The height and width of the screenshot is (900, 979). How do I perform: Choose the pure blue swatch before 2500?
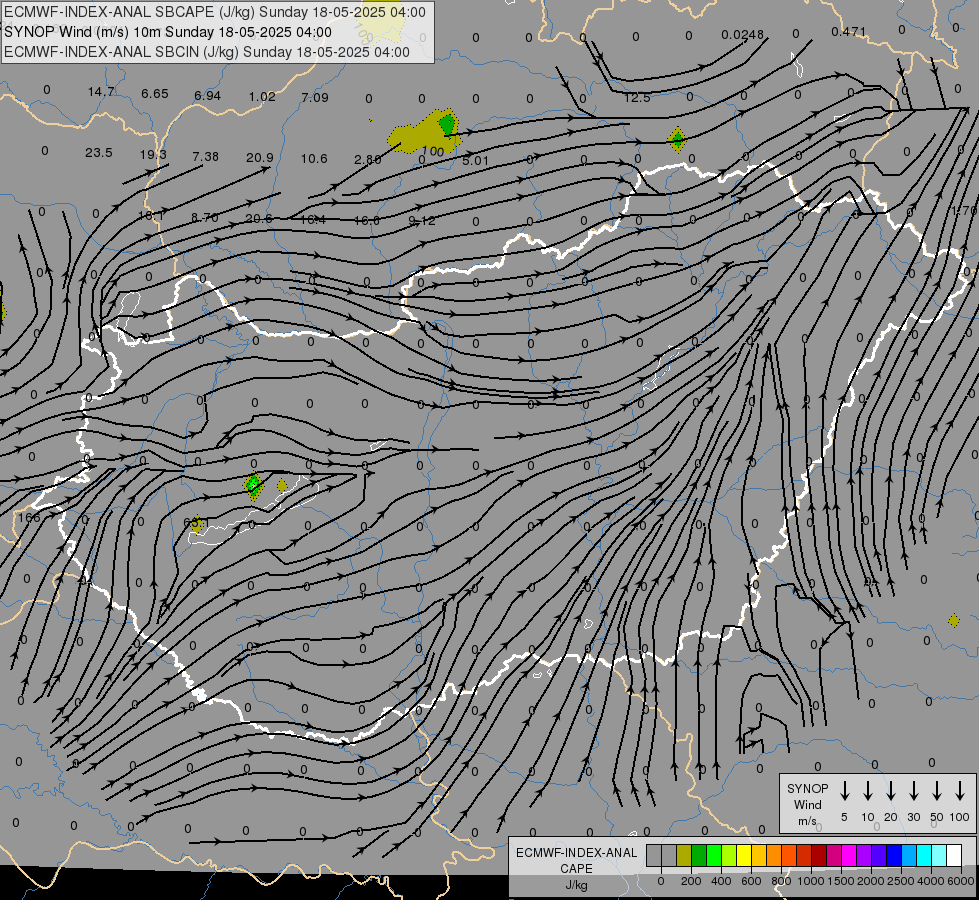893,855
